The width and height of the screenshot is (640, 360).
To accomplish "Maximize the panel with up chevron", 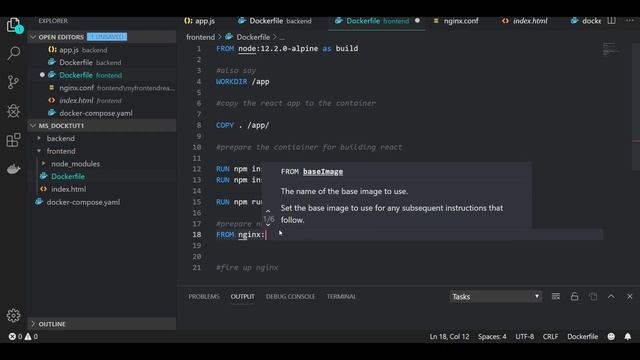I will (x=611, y=297).
